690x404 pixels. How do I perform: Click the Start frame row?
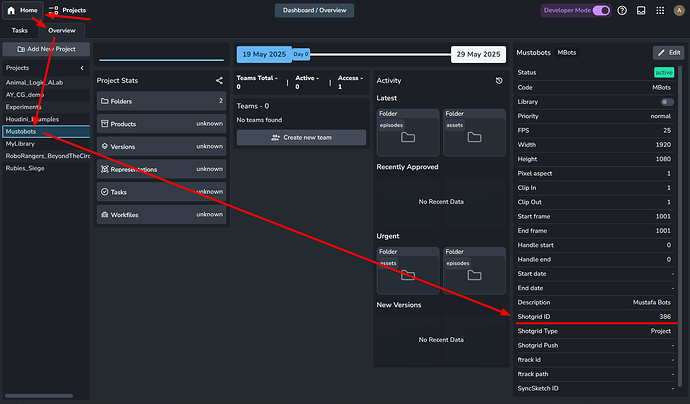click(595, 216)
